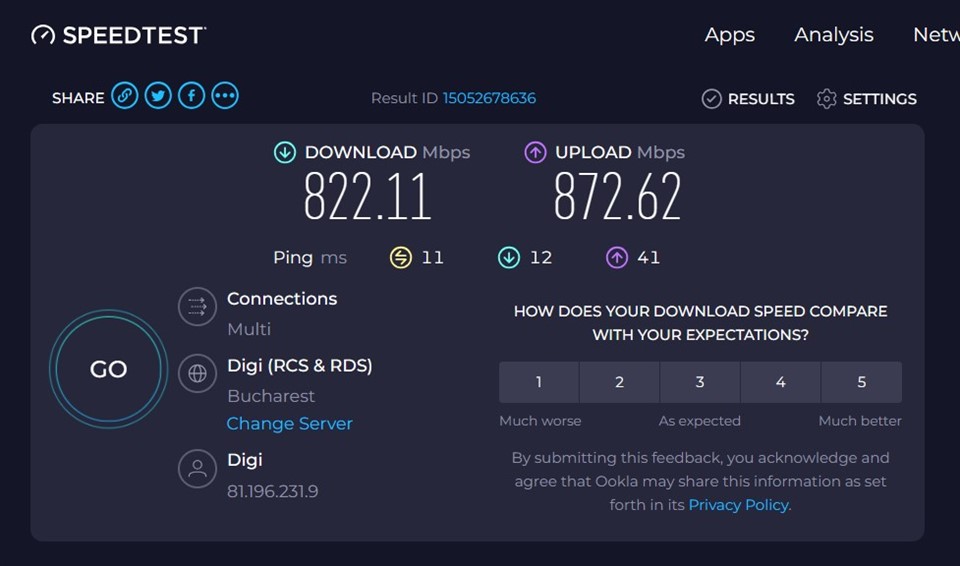Click the Change Server link

289,424
